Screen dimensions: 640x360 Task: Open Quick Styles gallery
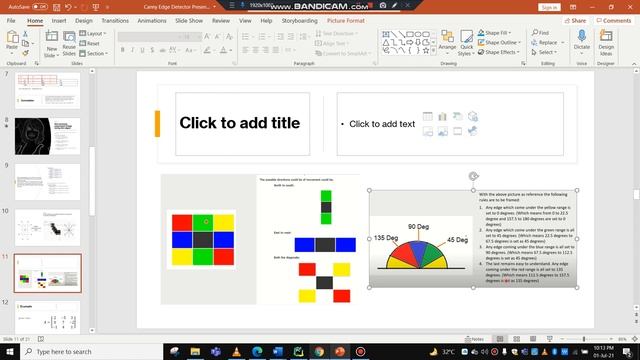(466, 43)
